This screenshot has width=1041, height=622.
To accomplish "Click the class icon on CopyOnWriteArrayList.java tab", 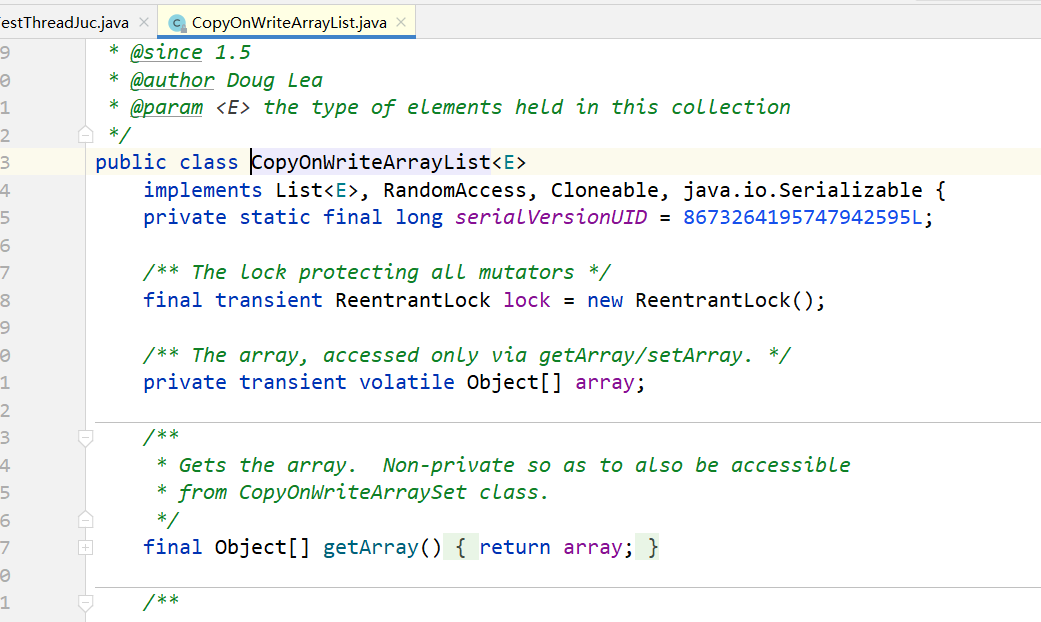I will tap(177, 22).
